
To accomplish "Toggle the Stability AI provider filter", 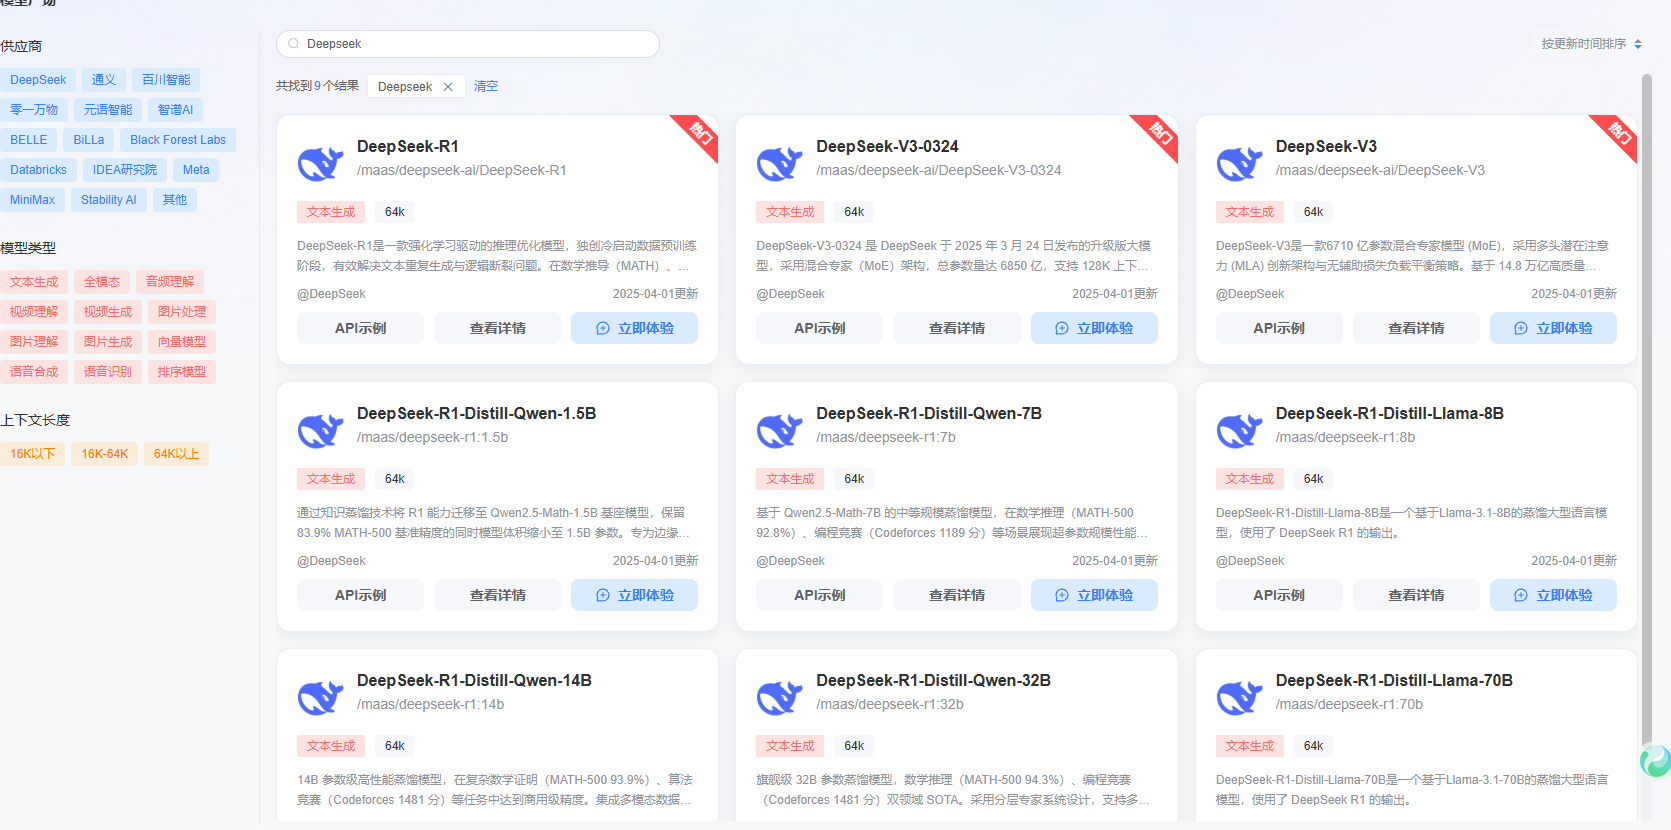I will 109,200.
